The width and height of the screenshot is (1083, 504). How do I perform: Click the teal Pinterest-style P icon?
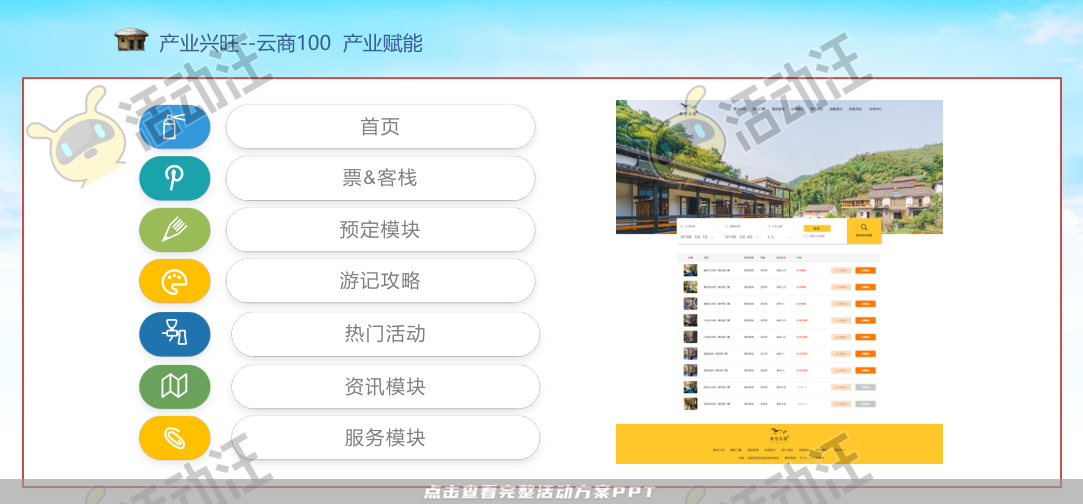click(x=174, y=178)
